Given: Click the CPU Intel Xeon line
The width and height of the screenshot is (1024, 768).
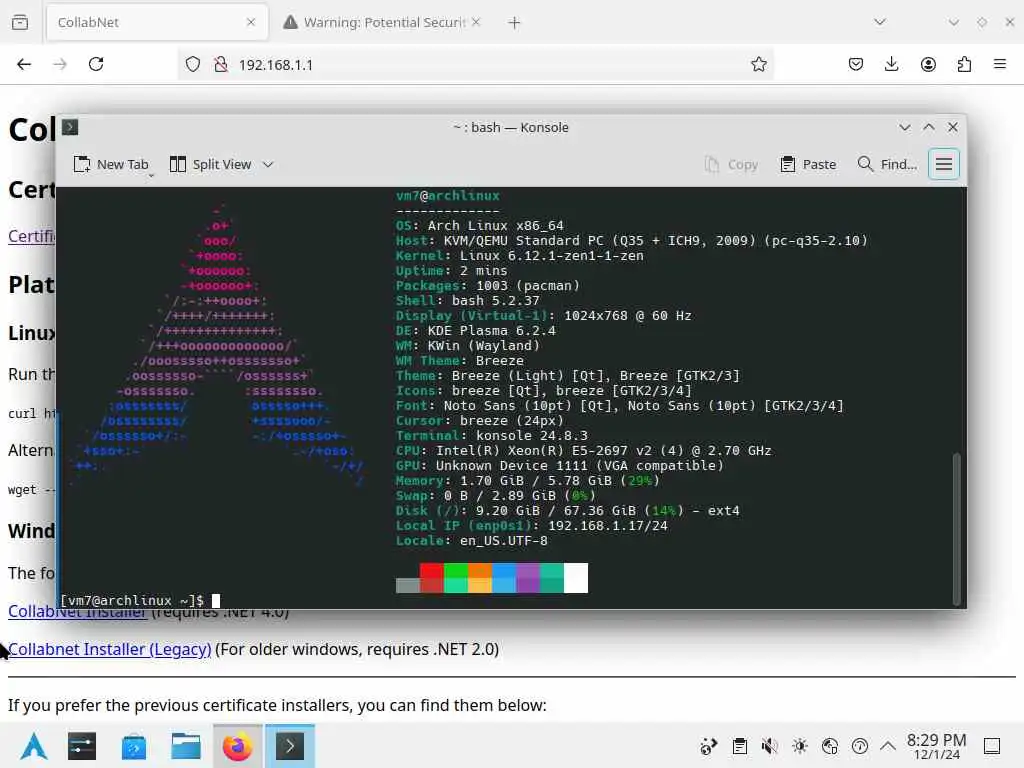Looking at the screenshot, I should point(584,451).
